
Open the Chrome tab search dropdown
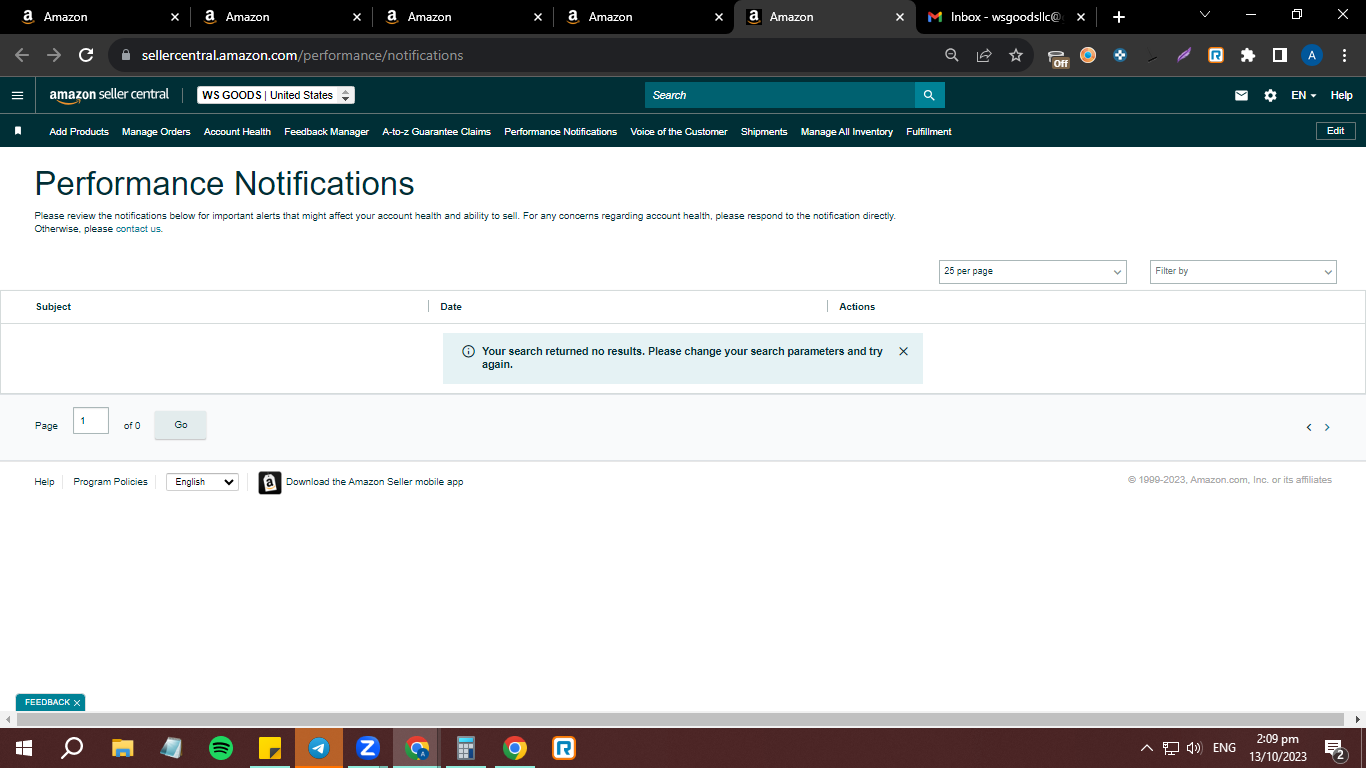coord(1204,14)
